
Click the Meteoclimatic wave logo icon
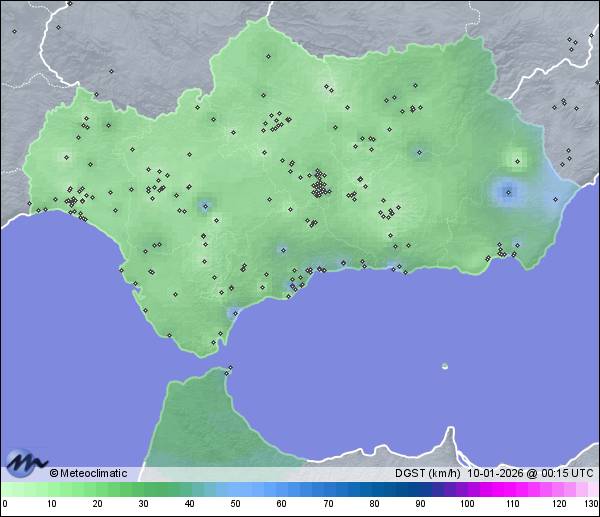point(24,463)
